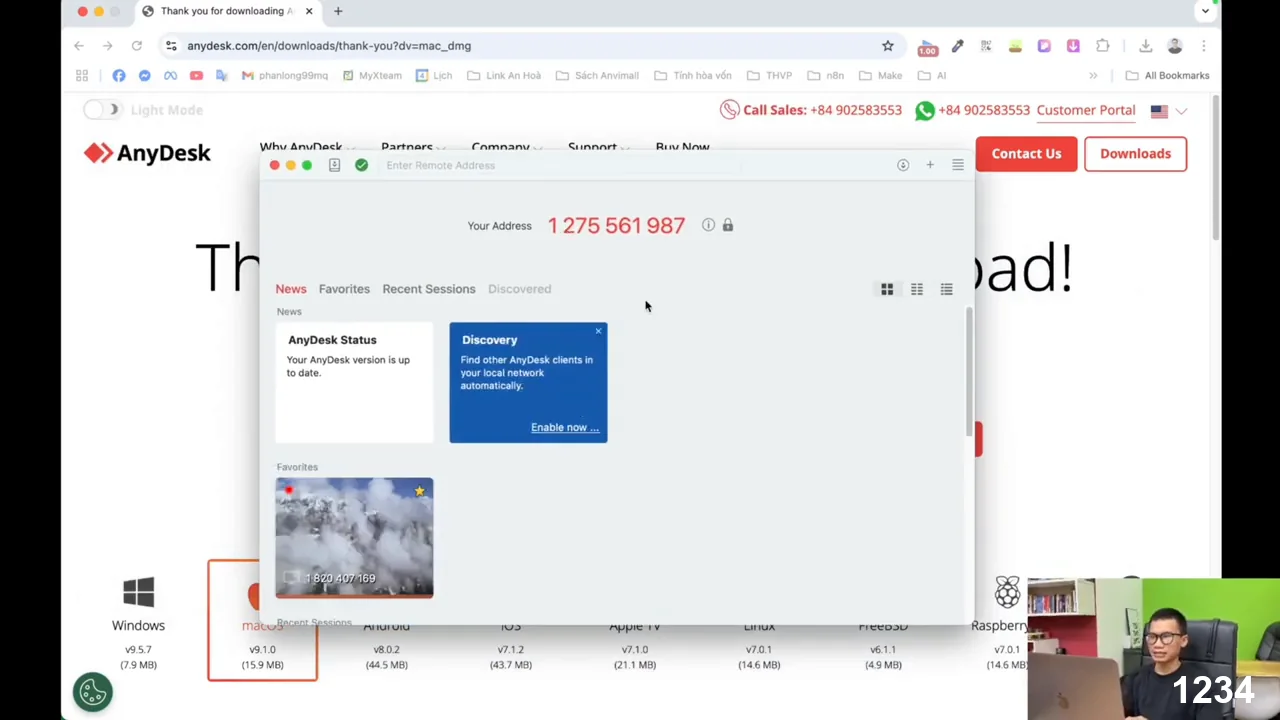This screenshot has height=720, width=1280.
Task: Bookmark this page with the star
Action: coord(888,46)
